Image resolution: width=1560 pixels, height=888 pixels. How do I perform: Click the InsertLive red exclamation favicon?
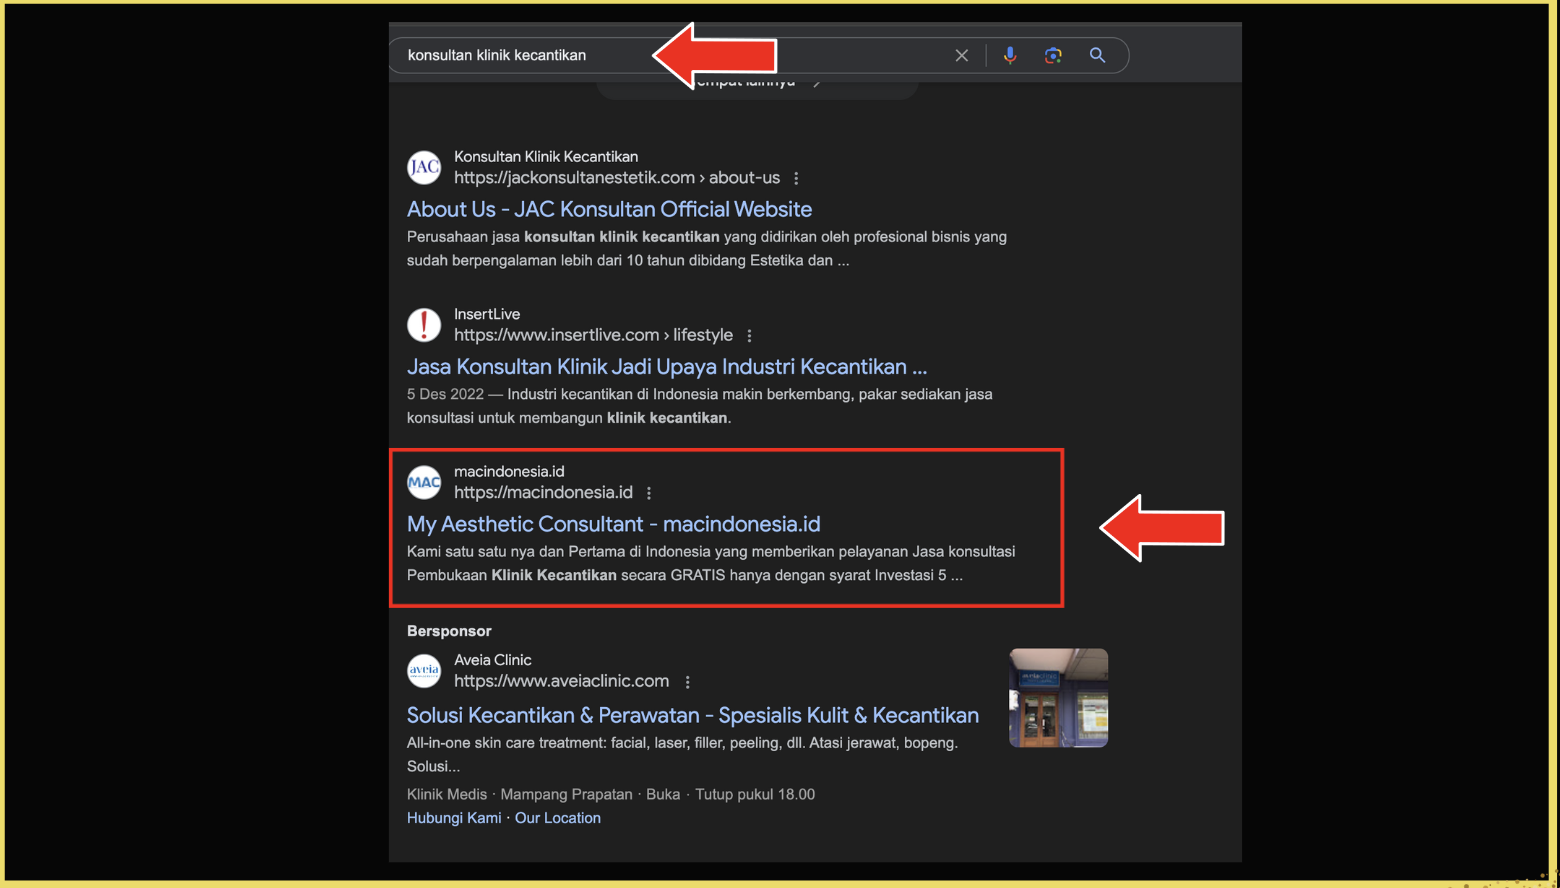pos(424,325)
